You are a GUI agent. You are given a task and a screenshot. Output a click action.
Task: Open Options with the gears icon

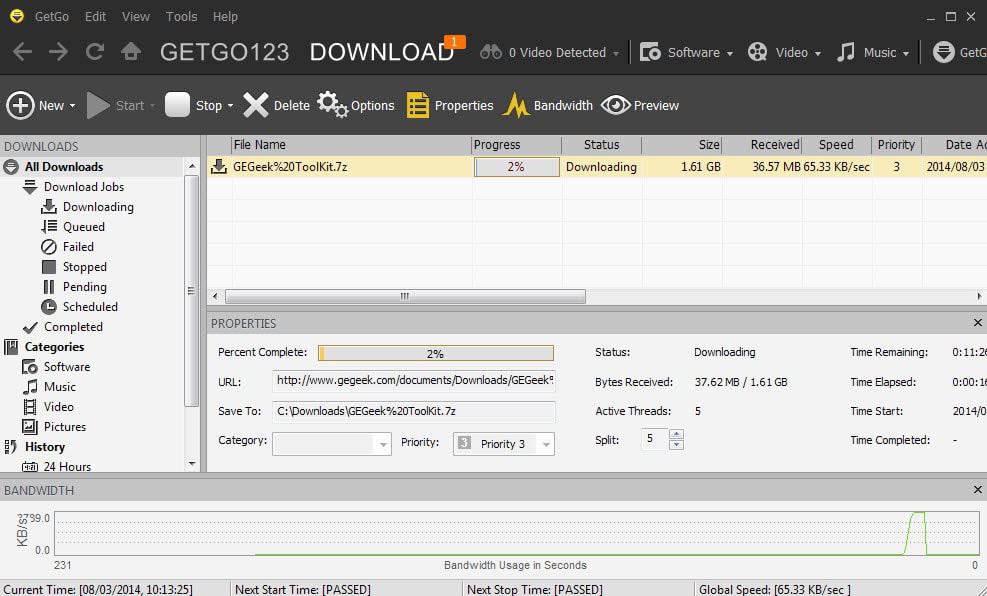[332, 104]
